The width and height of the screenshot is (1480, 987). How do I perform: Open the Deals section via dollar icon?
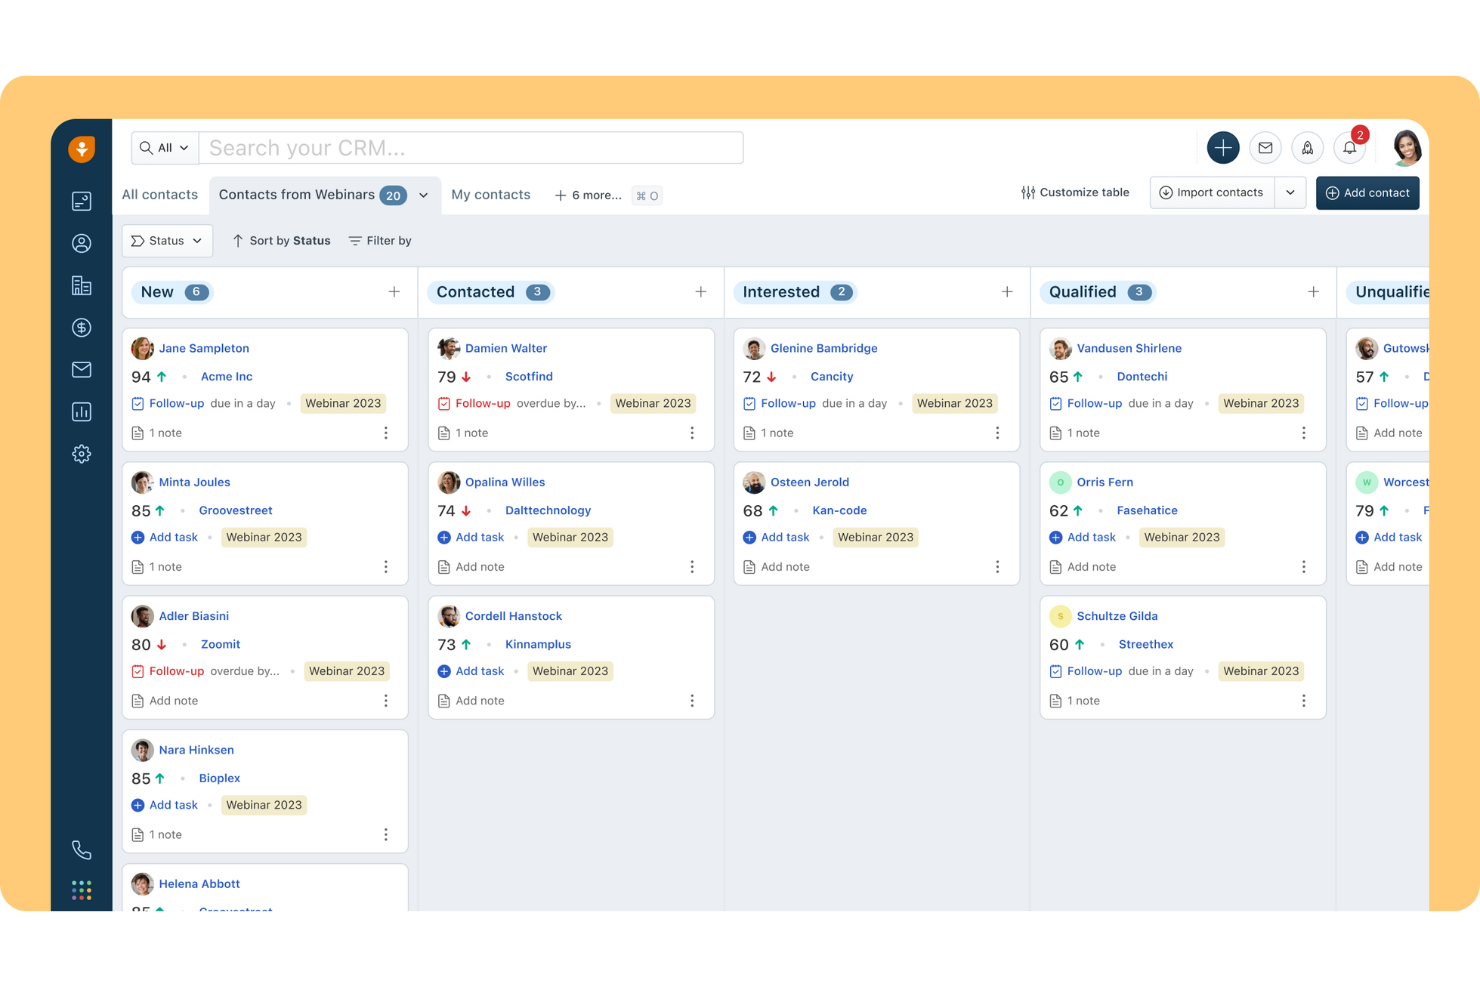pos(81,327)
